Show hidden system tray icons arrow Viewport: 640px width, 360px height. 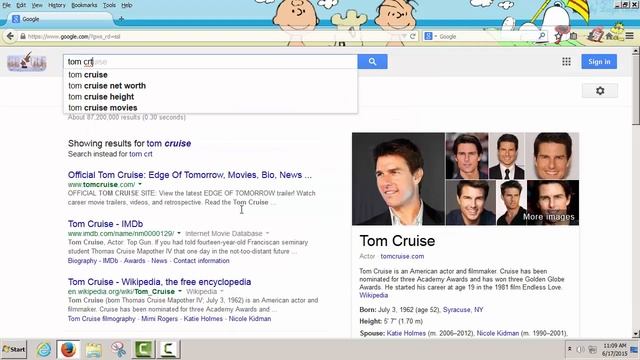pos(569,349)
